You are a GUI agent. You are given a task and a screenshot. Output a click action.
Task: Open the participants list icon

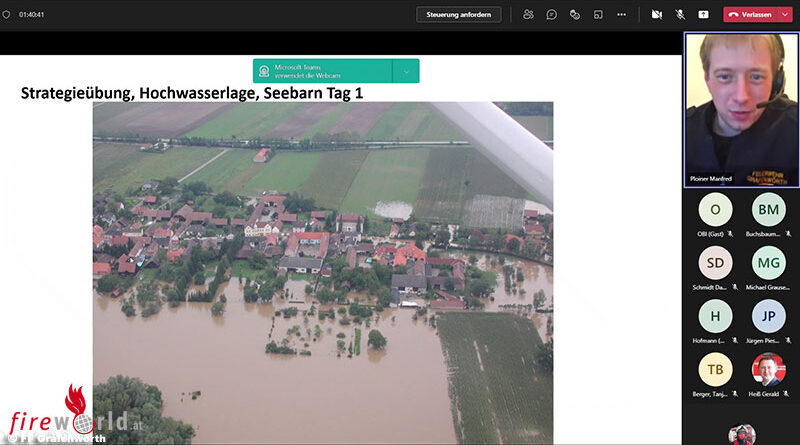(x=528, y=15)
